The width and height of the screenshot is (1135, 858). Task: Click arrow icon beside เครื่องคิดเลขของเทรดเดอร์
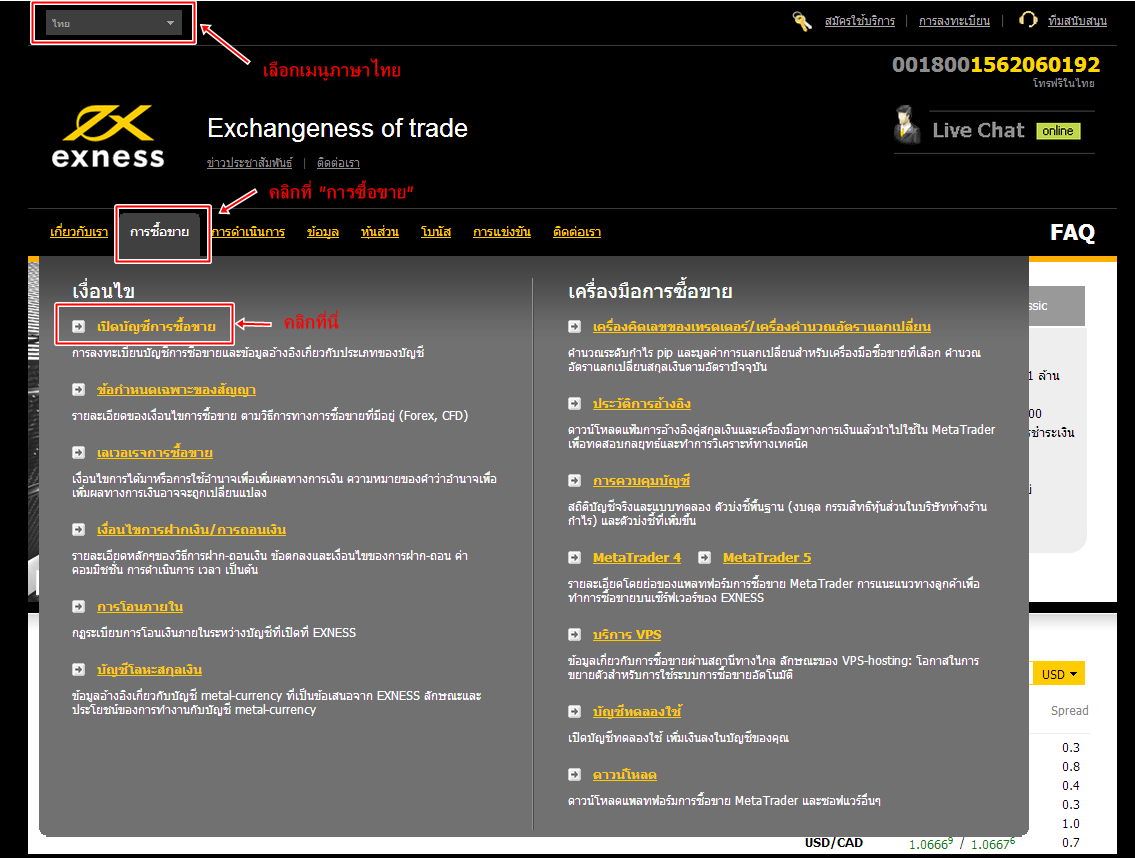tap(574, 327)
